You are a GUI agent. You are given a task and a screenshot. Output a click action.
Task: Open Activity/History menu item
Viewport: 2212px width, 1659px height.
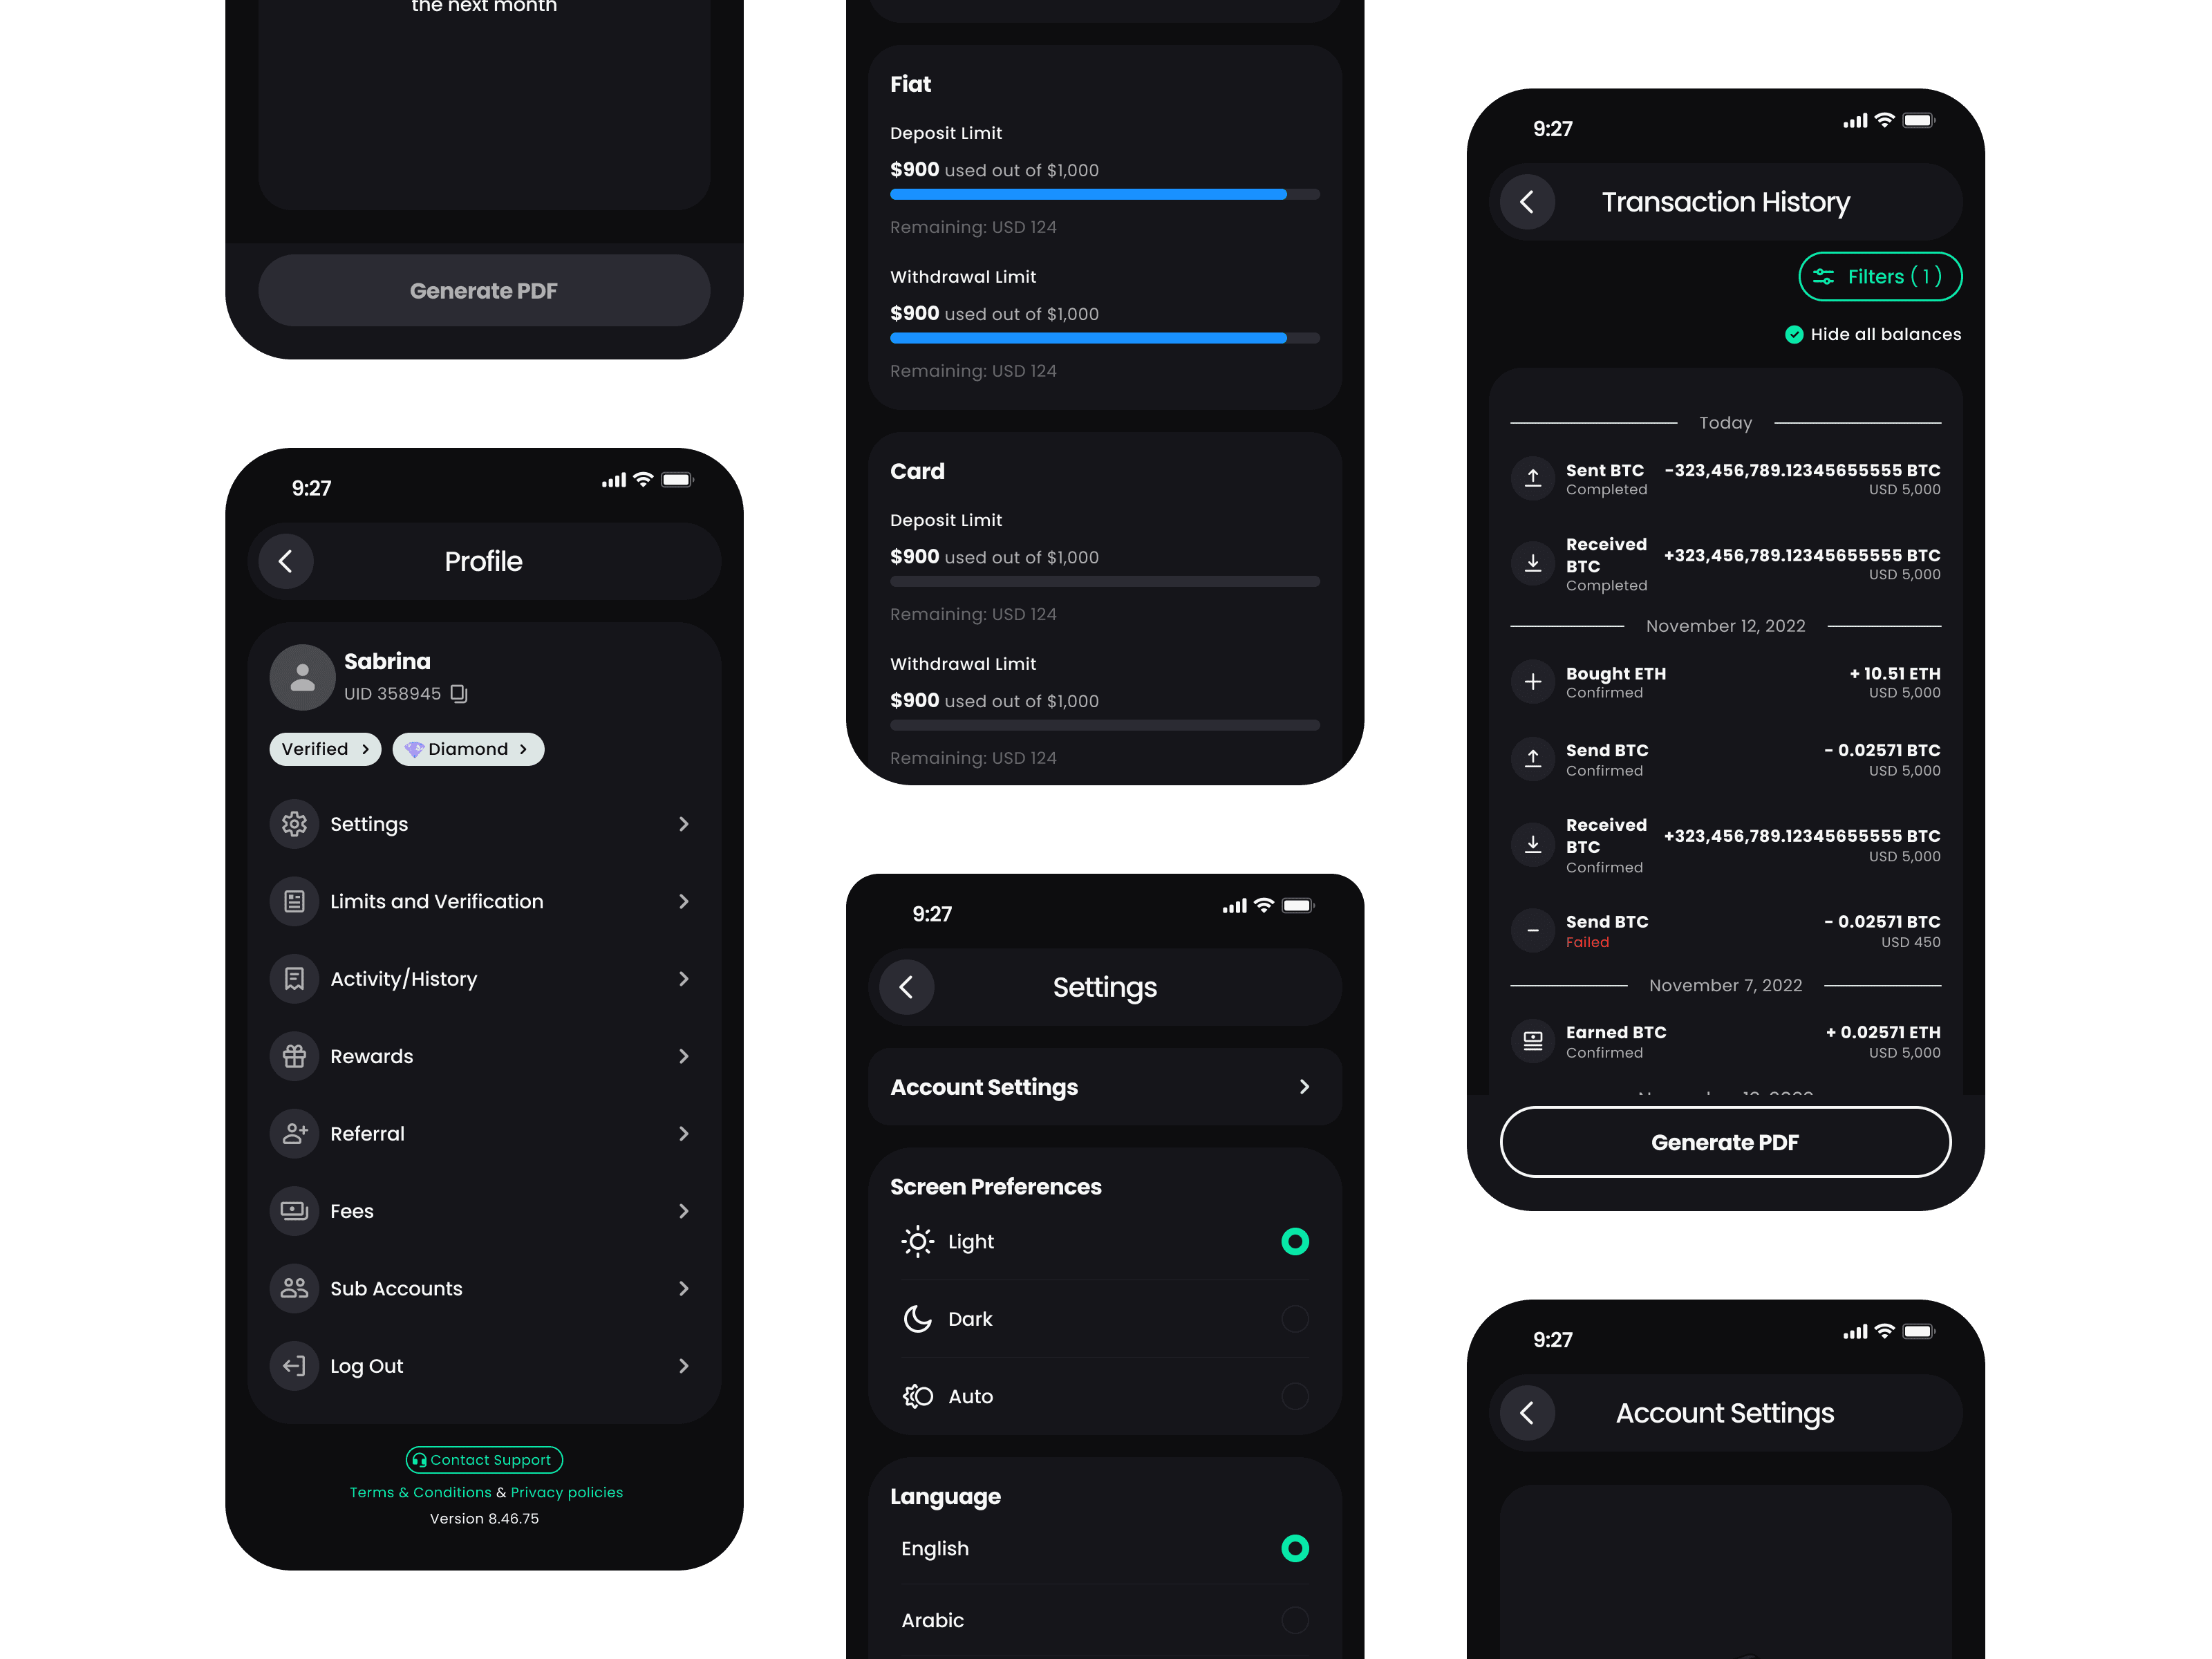(404, 979)
